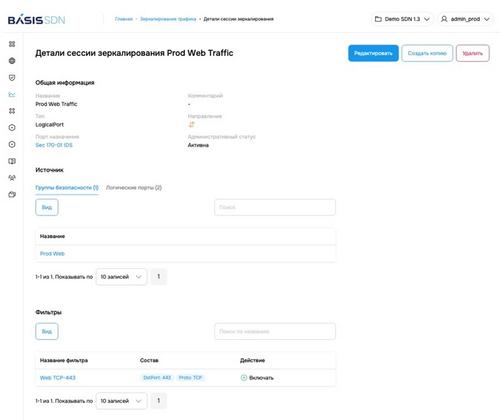Open records-per-page dropdown under filters table
Screen dimensions: 500x420
[121, 401]
